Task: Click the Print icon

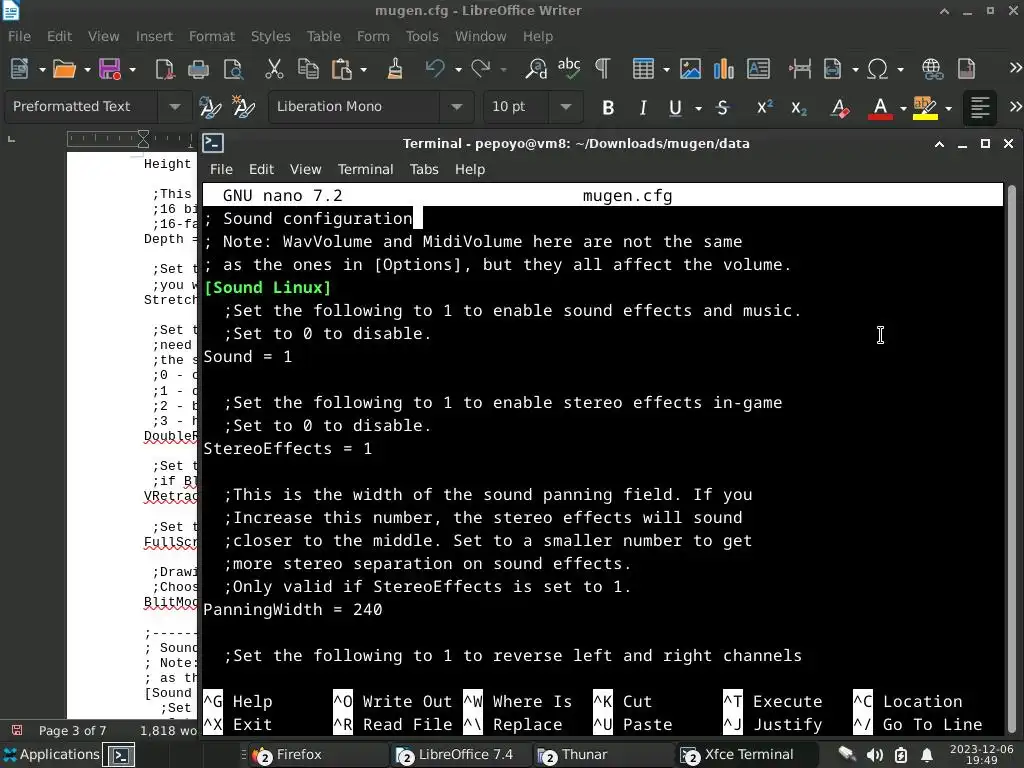Action: pyautogui.click(x=199, y=69)
